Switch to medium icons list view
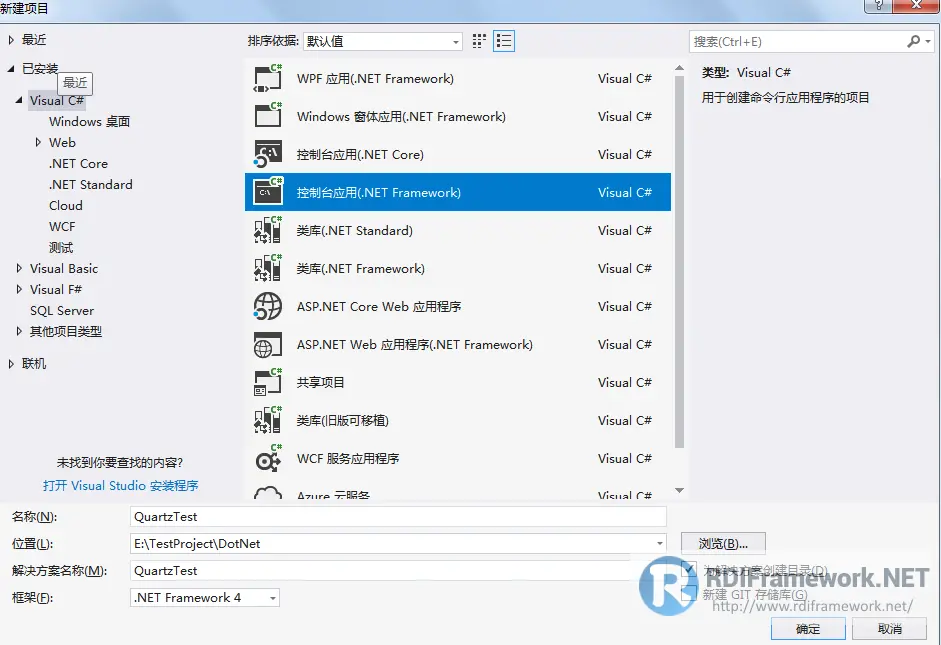 pos(504,41)
